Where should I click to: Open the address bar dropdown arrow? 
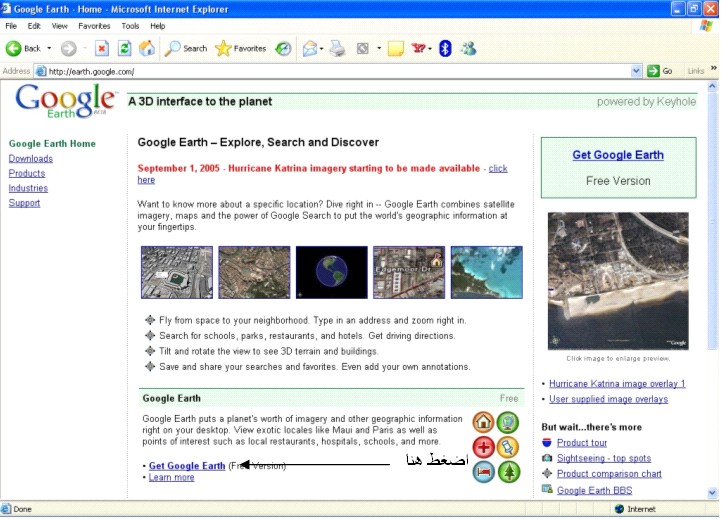(636, 71)
